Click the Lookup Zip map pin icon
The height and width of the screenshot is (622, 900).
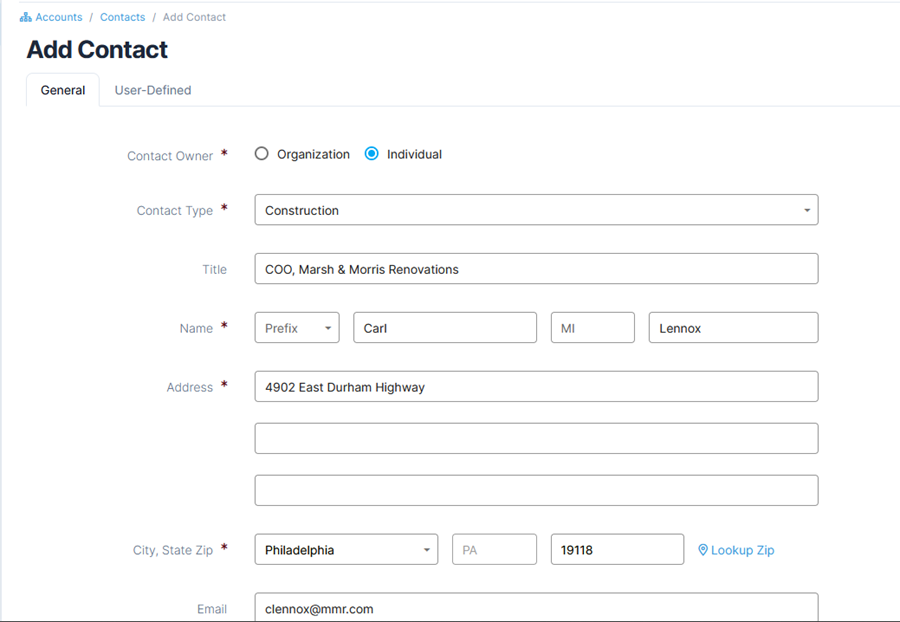703,550
